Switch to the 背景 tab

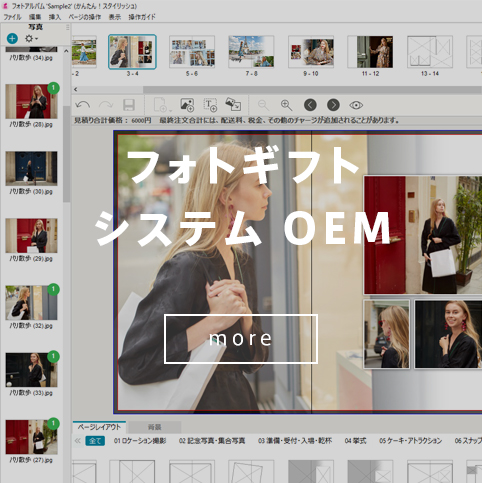(x=155, y=427)
